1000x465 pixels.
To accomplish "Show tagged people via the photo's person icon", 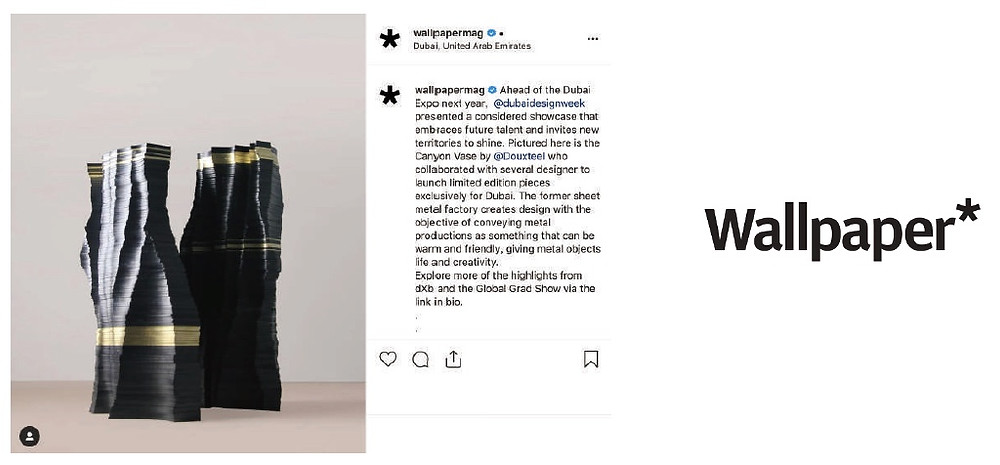I will point(29,436).
